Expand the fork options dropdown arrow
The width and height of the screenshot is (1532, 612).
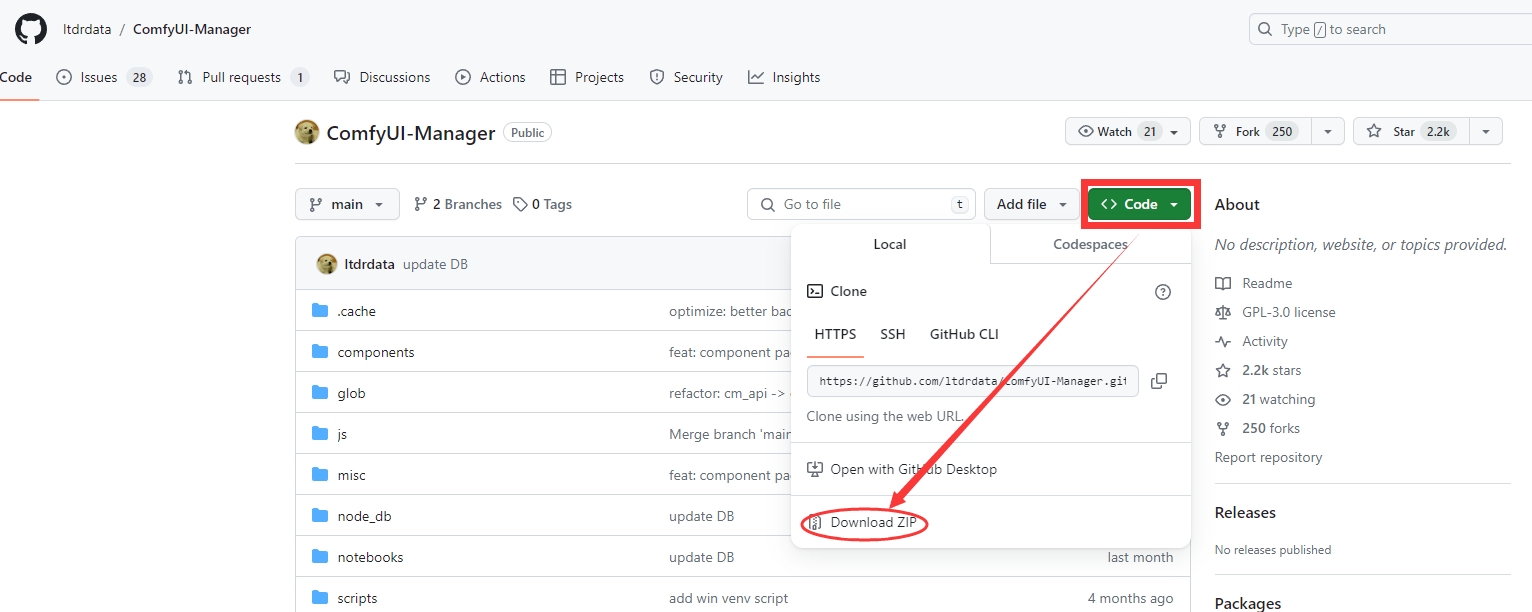[x=1327, y=131]
